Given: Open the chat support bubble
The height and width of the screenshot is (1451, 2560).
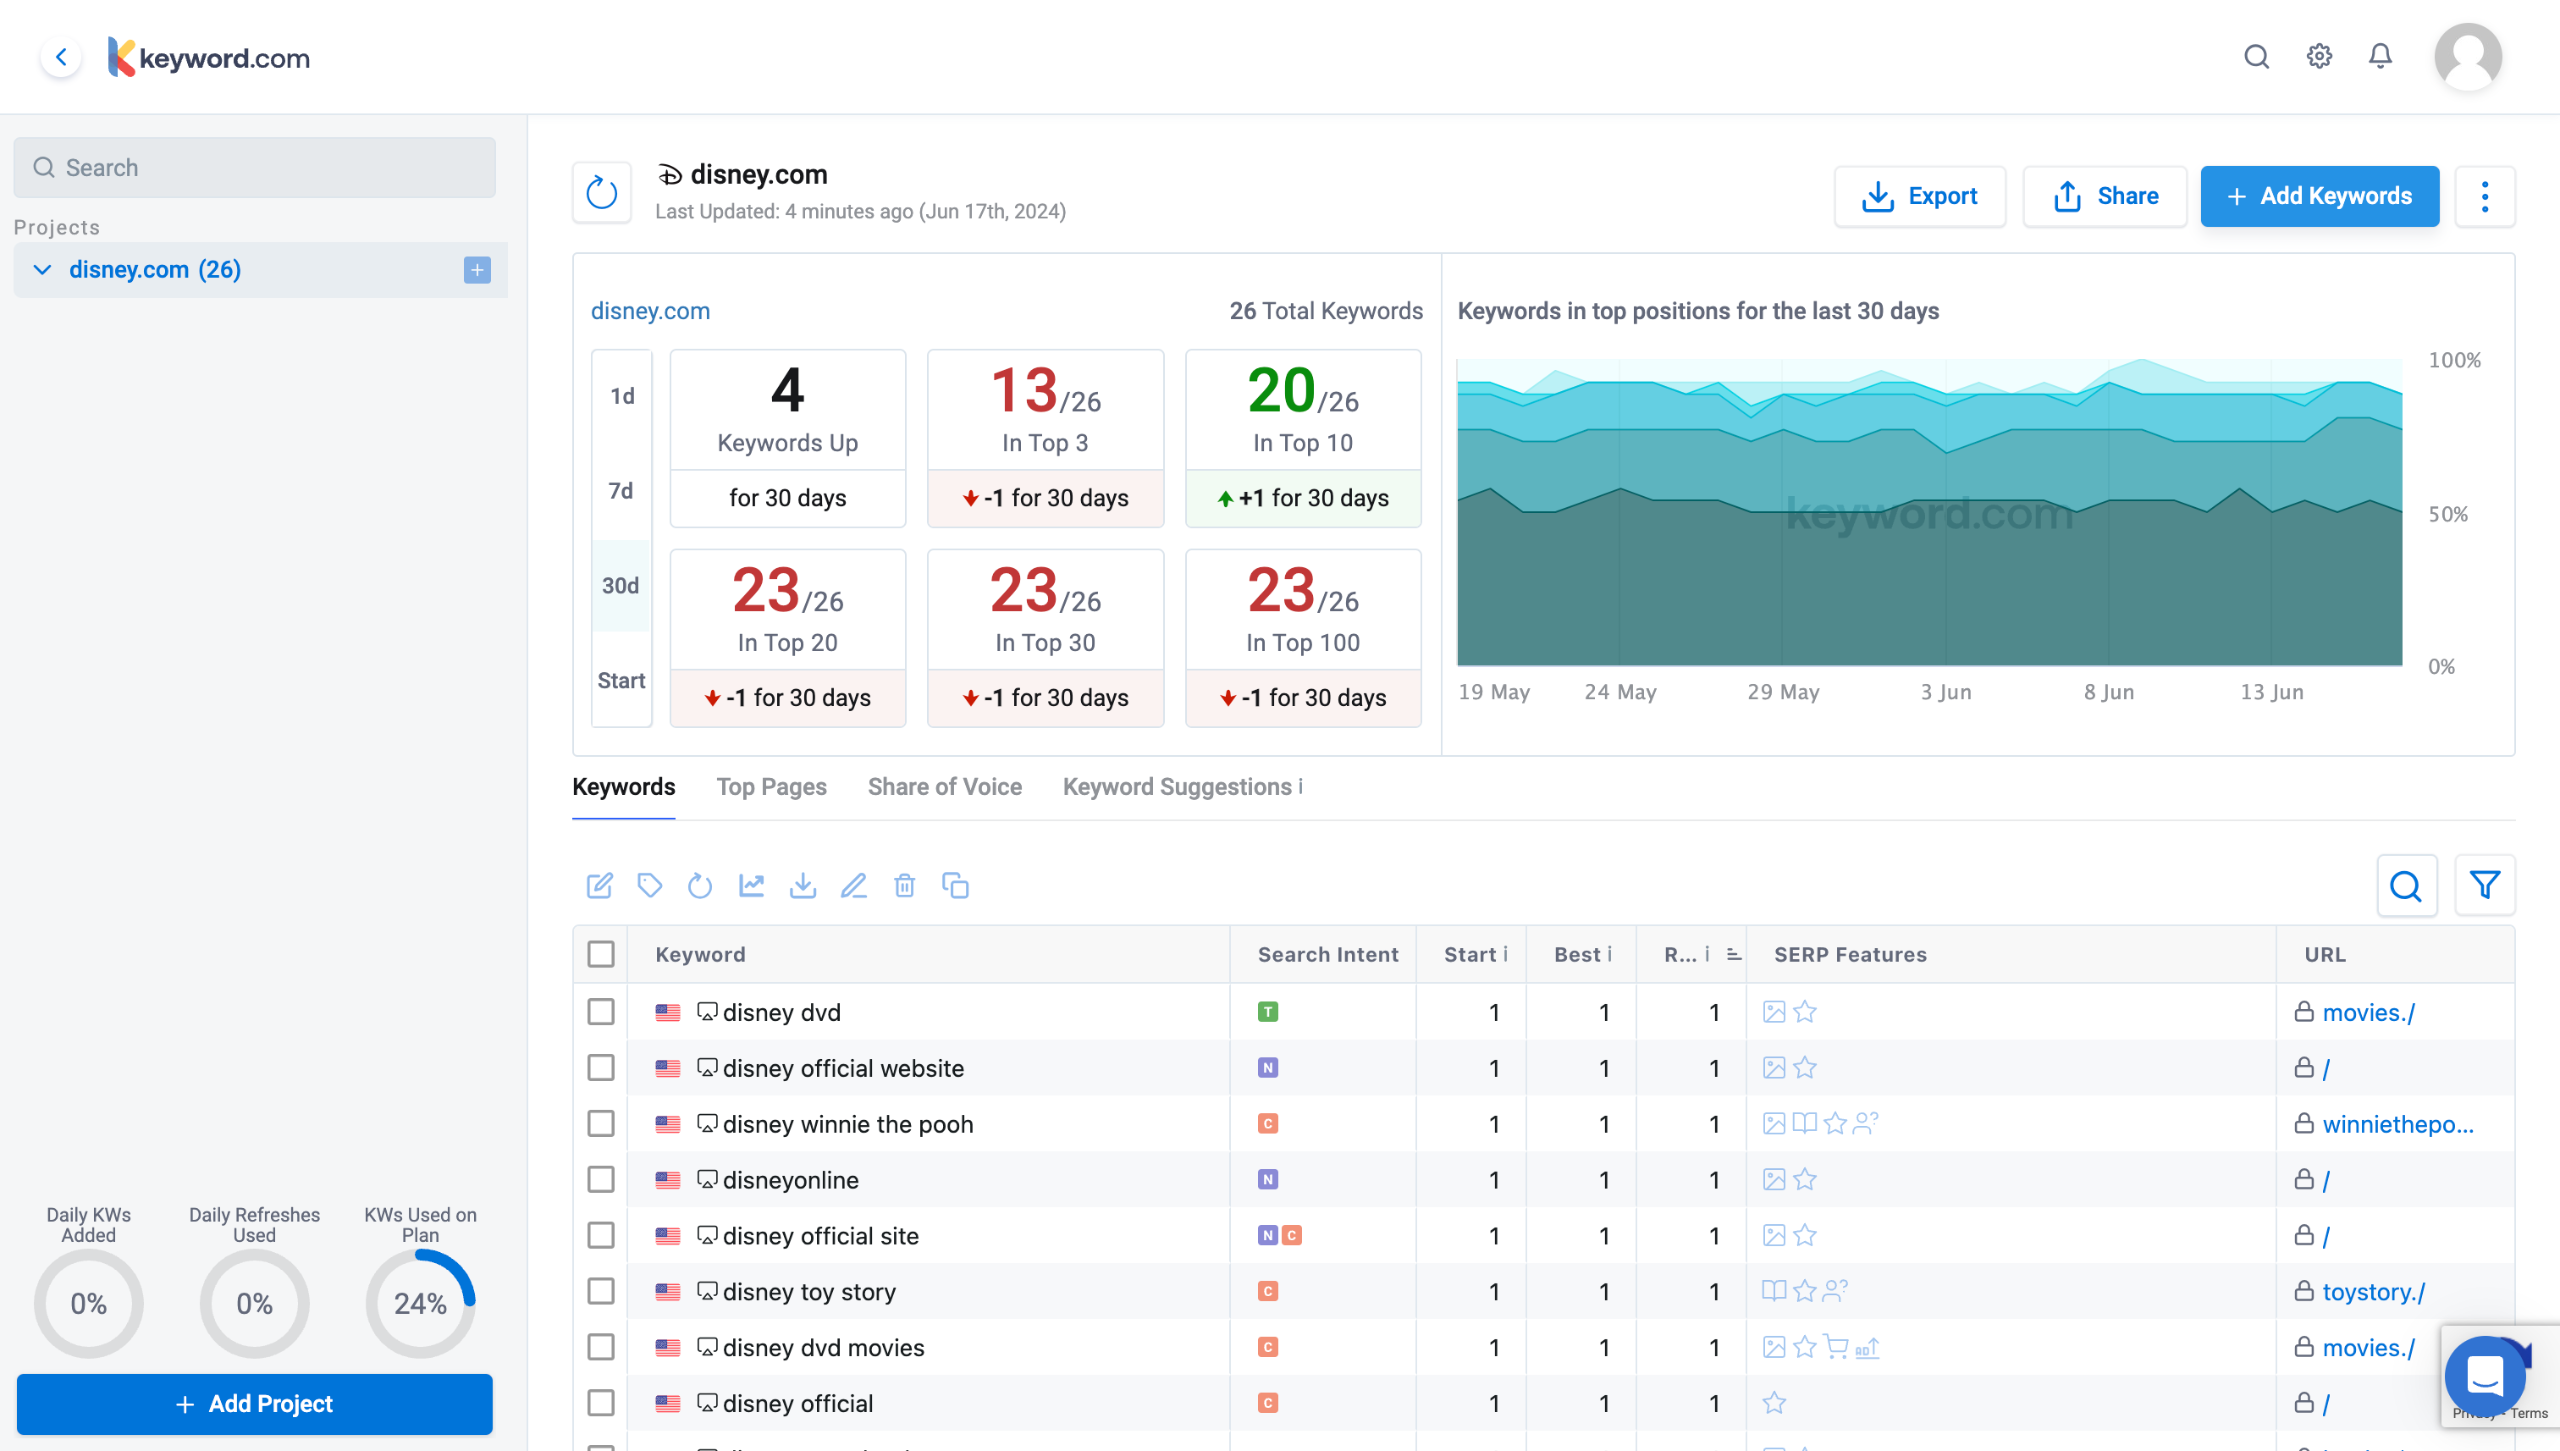Looking at the screenshot, I should tap(2484, 1376).
